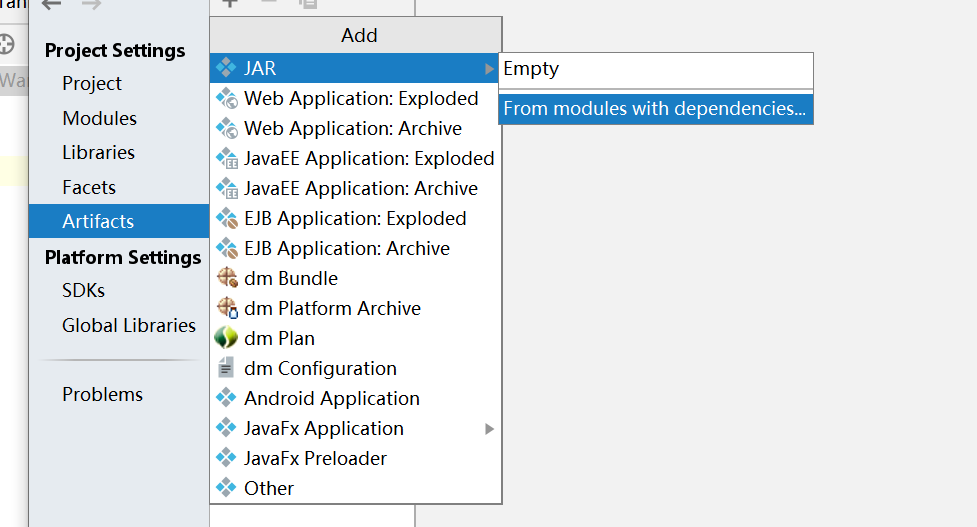Select EJB Application: Exploded
Screen dimensions: 977x527
(355, 218)
